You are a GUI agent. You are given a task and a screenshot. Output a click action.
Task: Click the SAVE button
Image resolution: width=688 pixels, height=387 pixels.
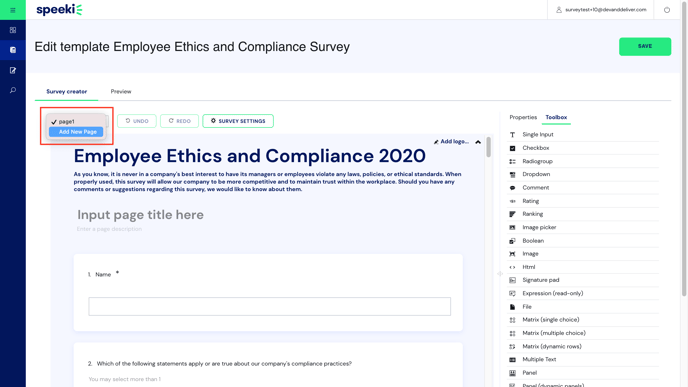coord(645,47)
